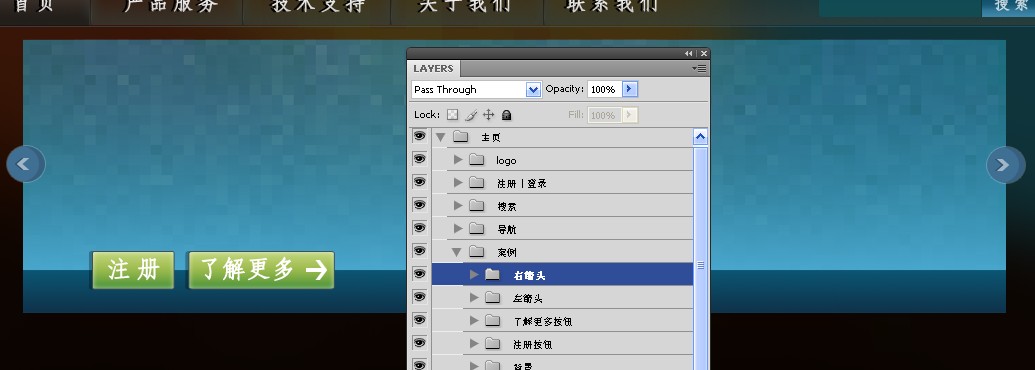Viewport: 1035px width, 370px height.
Task: Close the Layers panel
Action: [x=704, y=53]
